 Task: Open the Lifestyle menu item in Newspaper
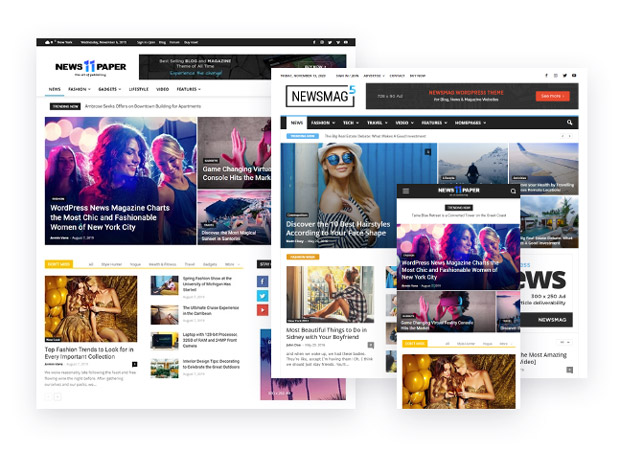tap(137, 89)
